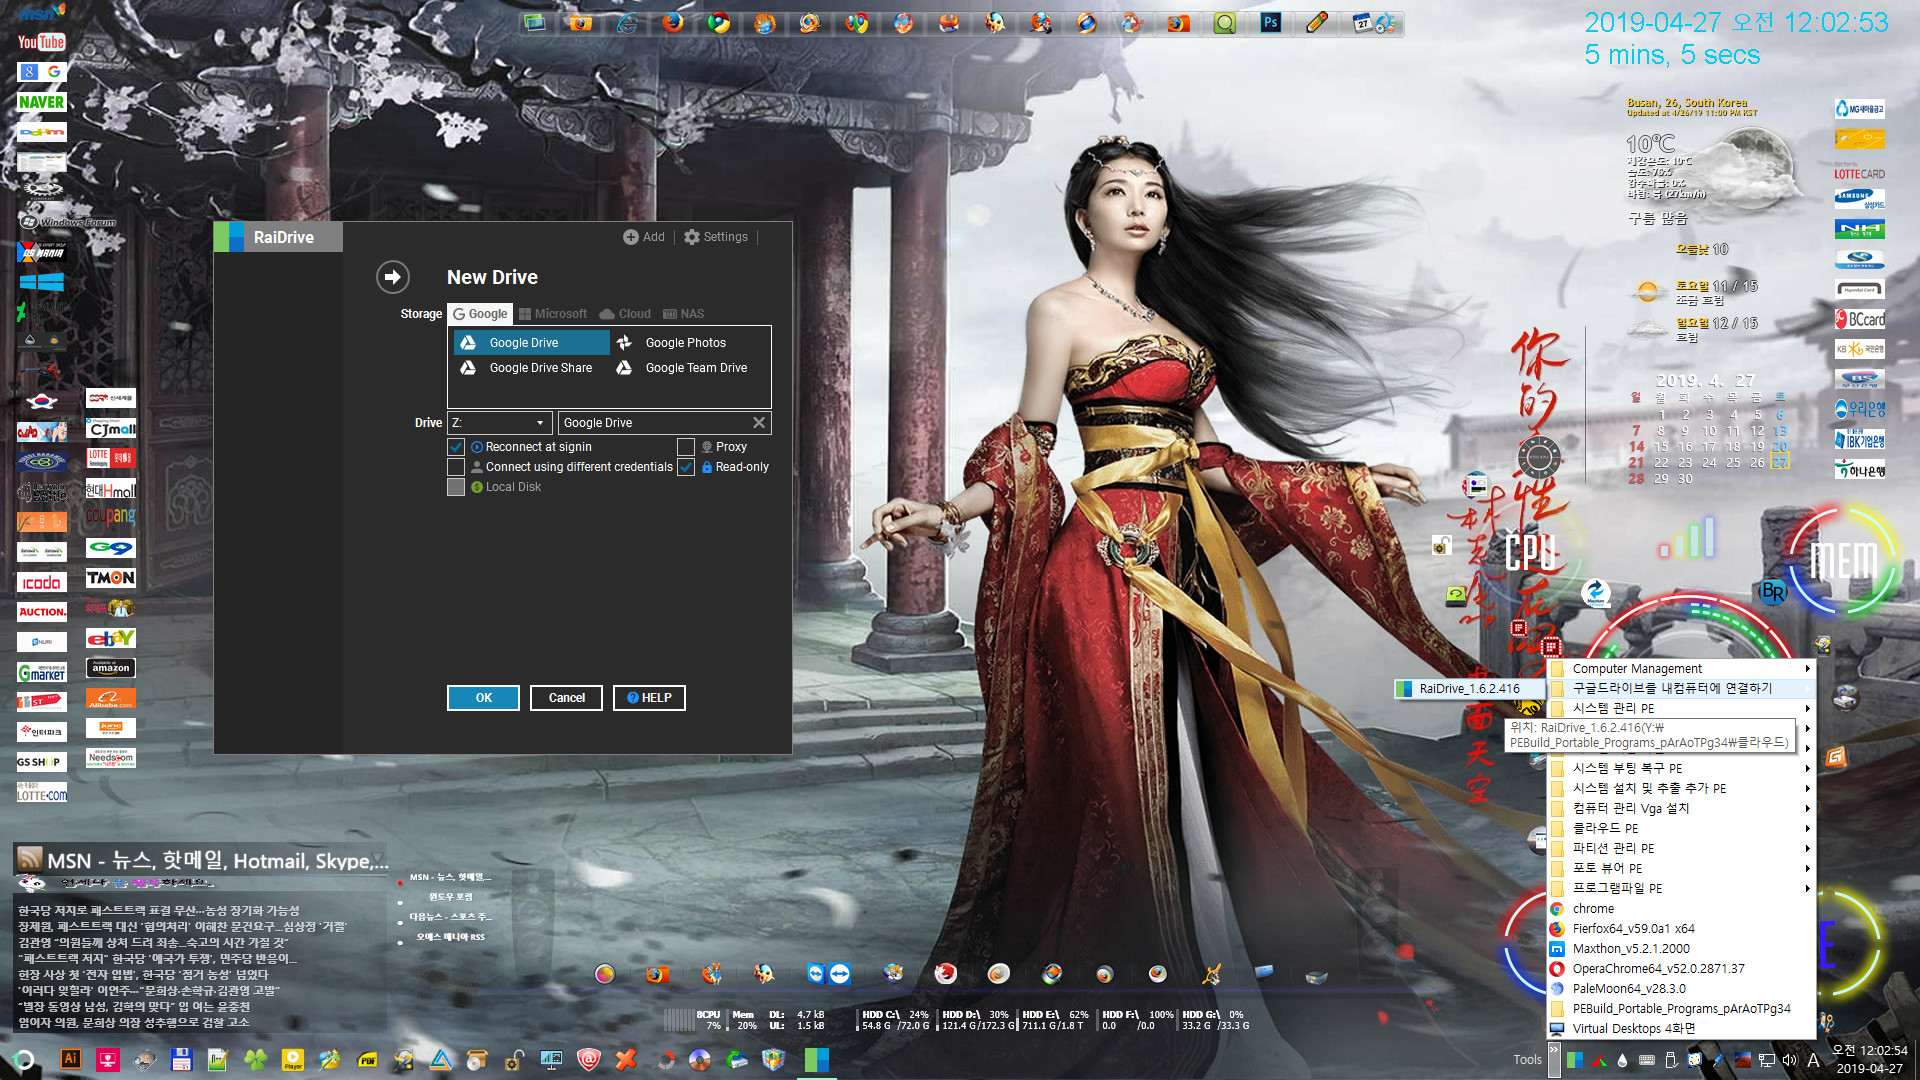Image resolution: width=1920 pixels, height=1080 pixels.
Task: Expand 시스템 부팅 복구 PE submenu
Action: [x=1680, y=768]
